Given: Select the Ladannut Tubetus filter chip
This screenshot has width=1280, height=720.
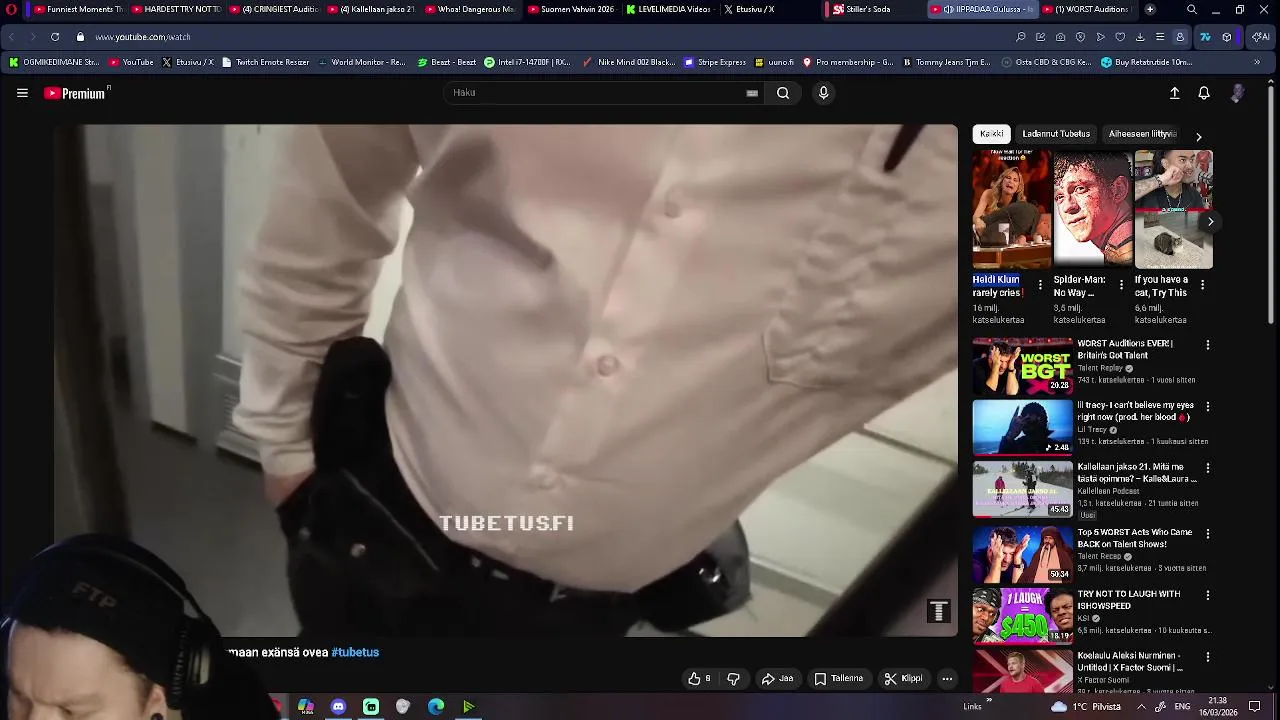Looking at the screenshot, I should [1056, 134].
